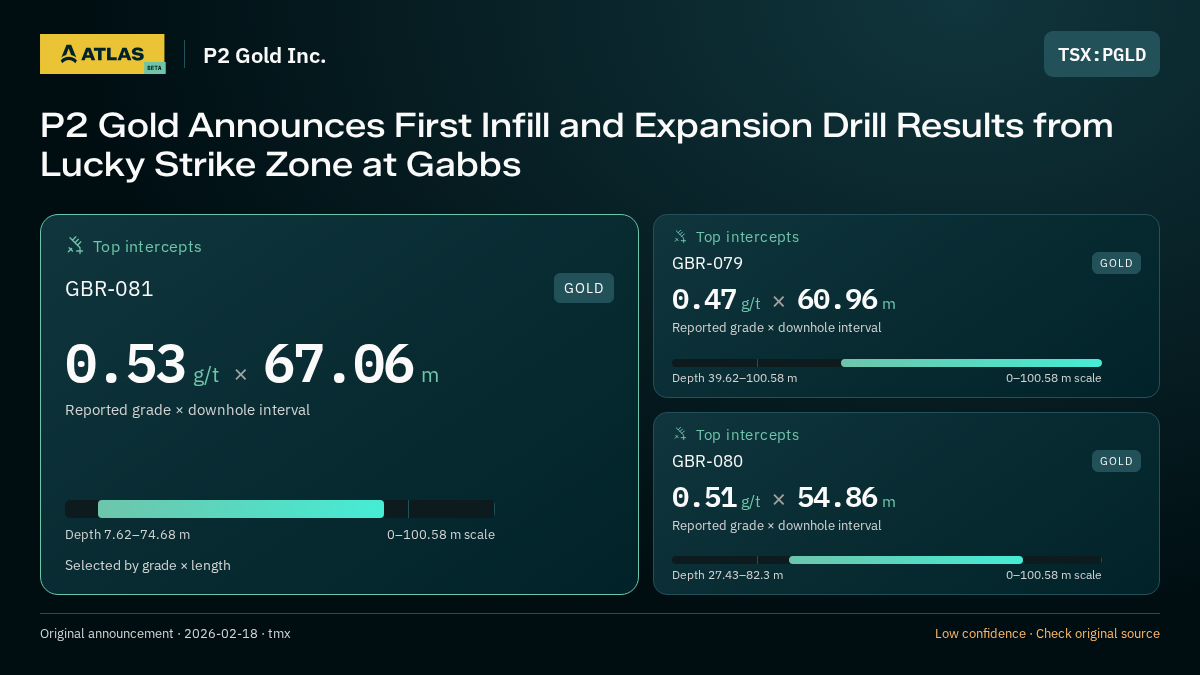This screenshot has width=1200, height=675.
Task: Click the BETA tag on Atlas logo
Action: (x=154, y=68)
